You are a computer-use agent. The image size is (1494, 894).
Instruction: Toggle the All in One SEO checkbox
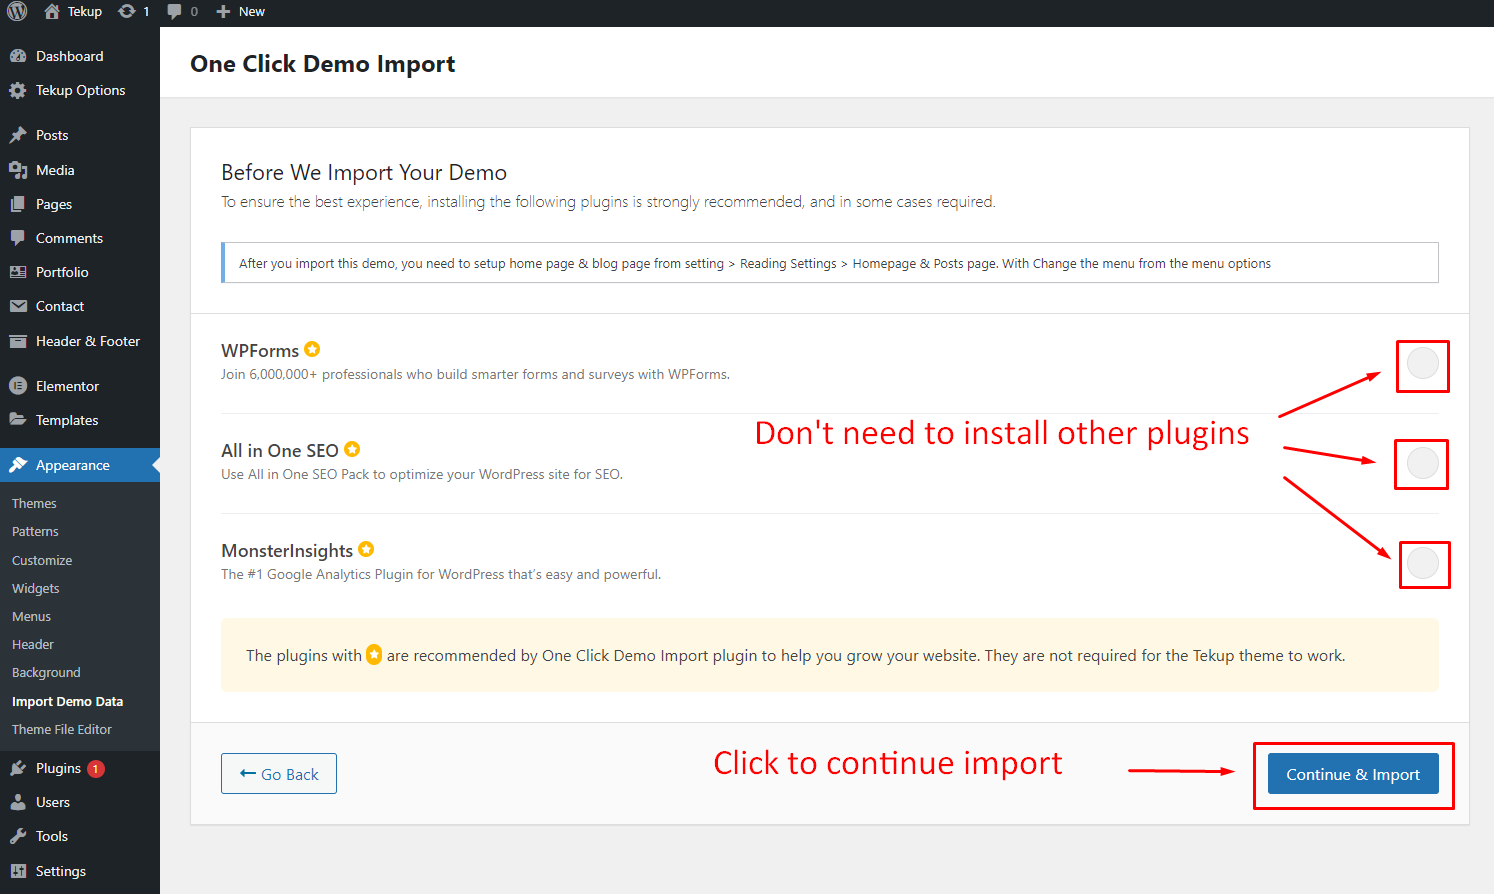(1422, 463)
